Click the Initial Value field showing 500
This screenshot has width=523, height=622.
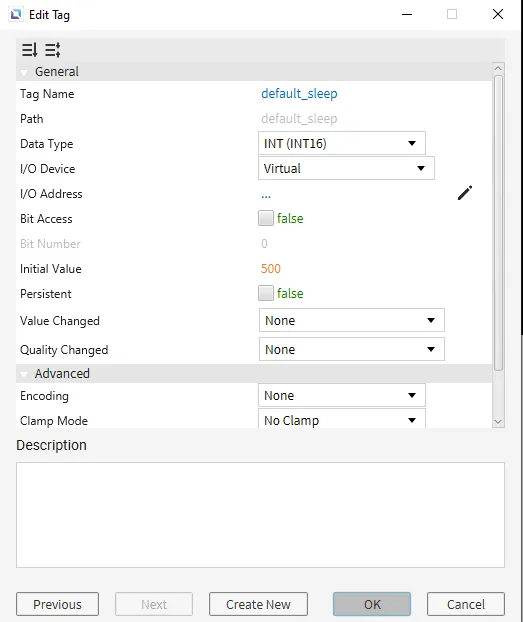(271, 269)
